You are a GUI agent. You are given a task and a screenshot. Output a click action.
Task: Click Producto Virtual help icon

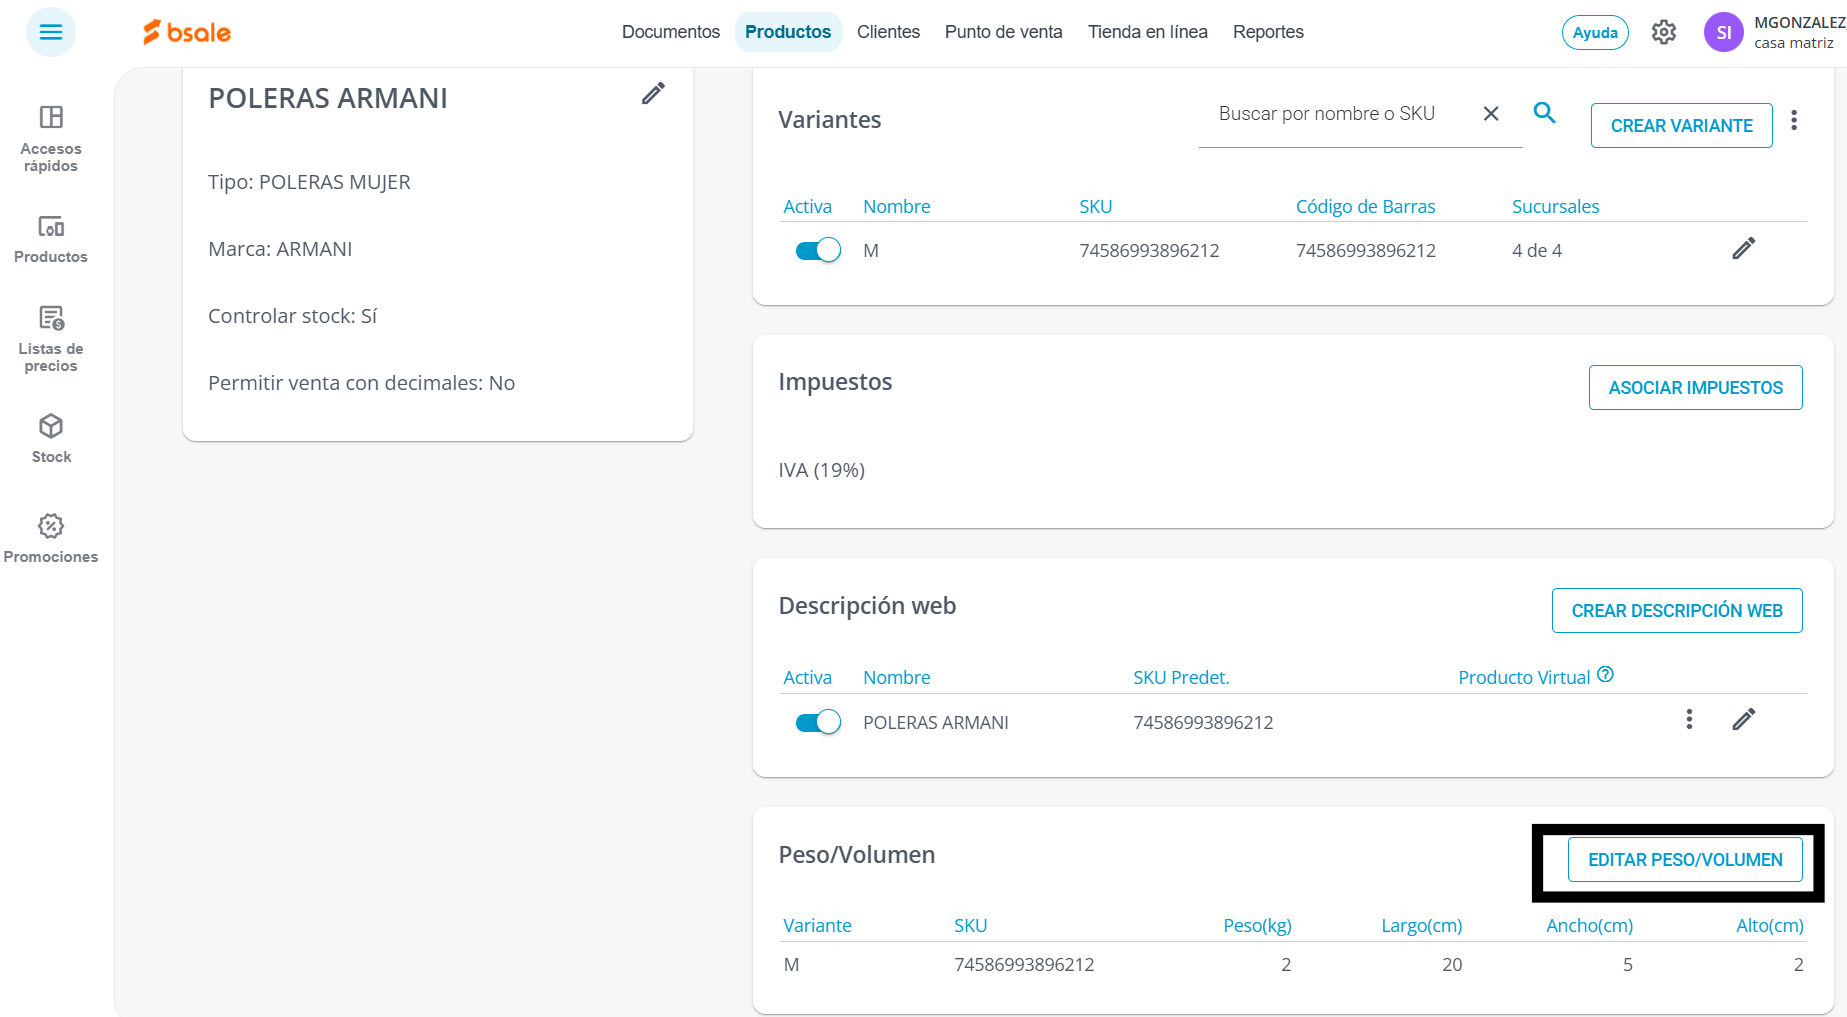click(x=1606, y=675)
